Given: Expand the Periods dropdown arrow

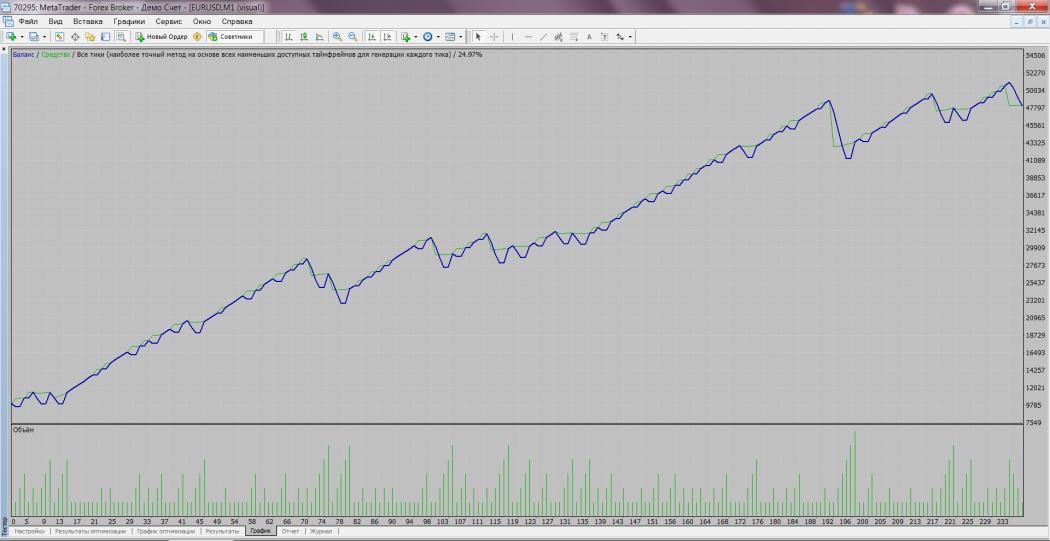Looking at the screenshot, I should 438,37.
